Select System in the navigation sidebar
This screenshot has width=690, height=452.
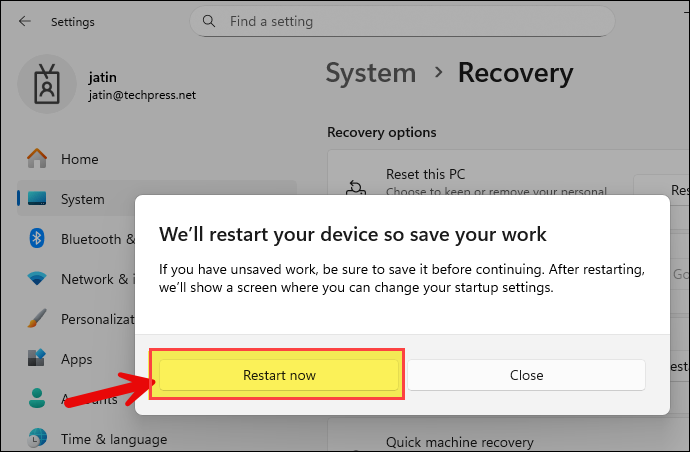(82, 199)
